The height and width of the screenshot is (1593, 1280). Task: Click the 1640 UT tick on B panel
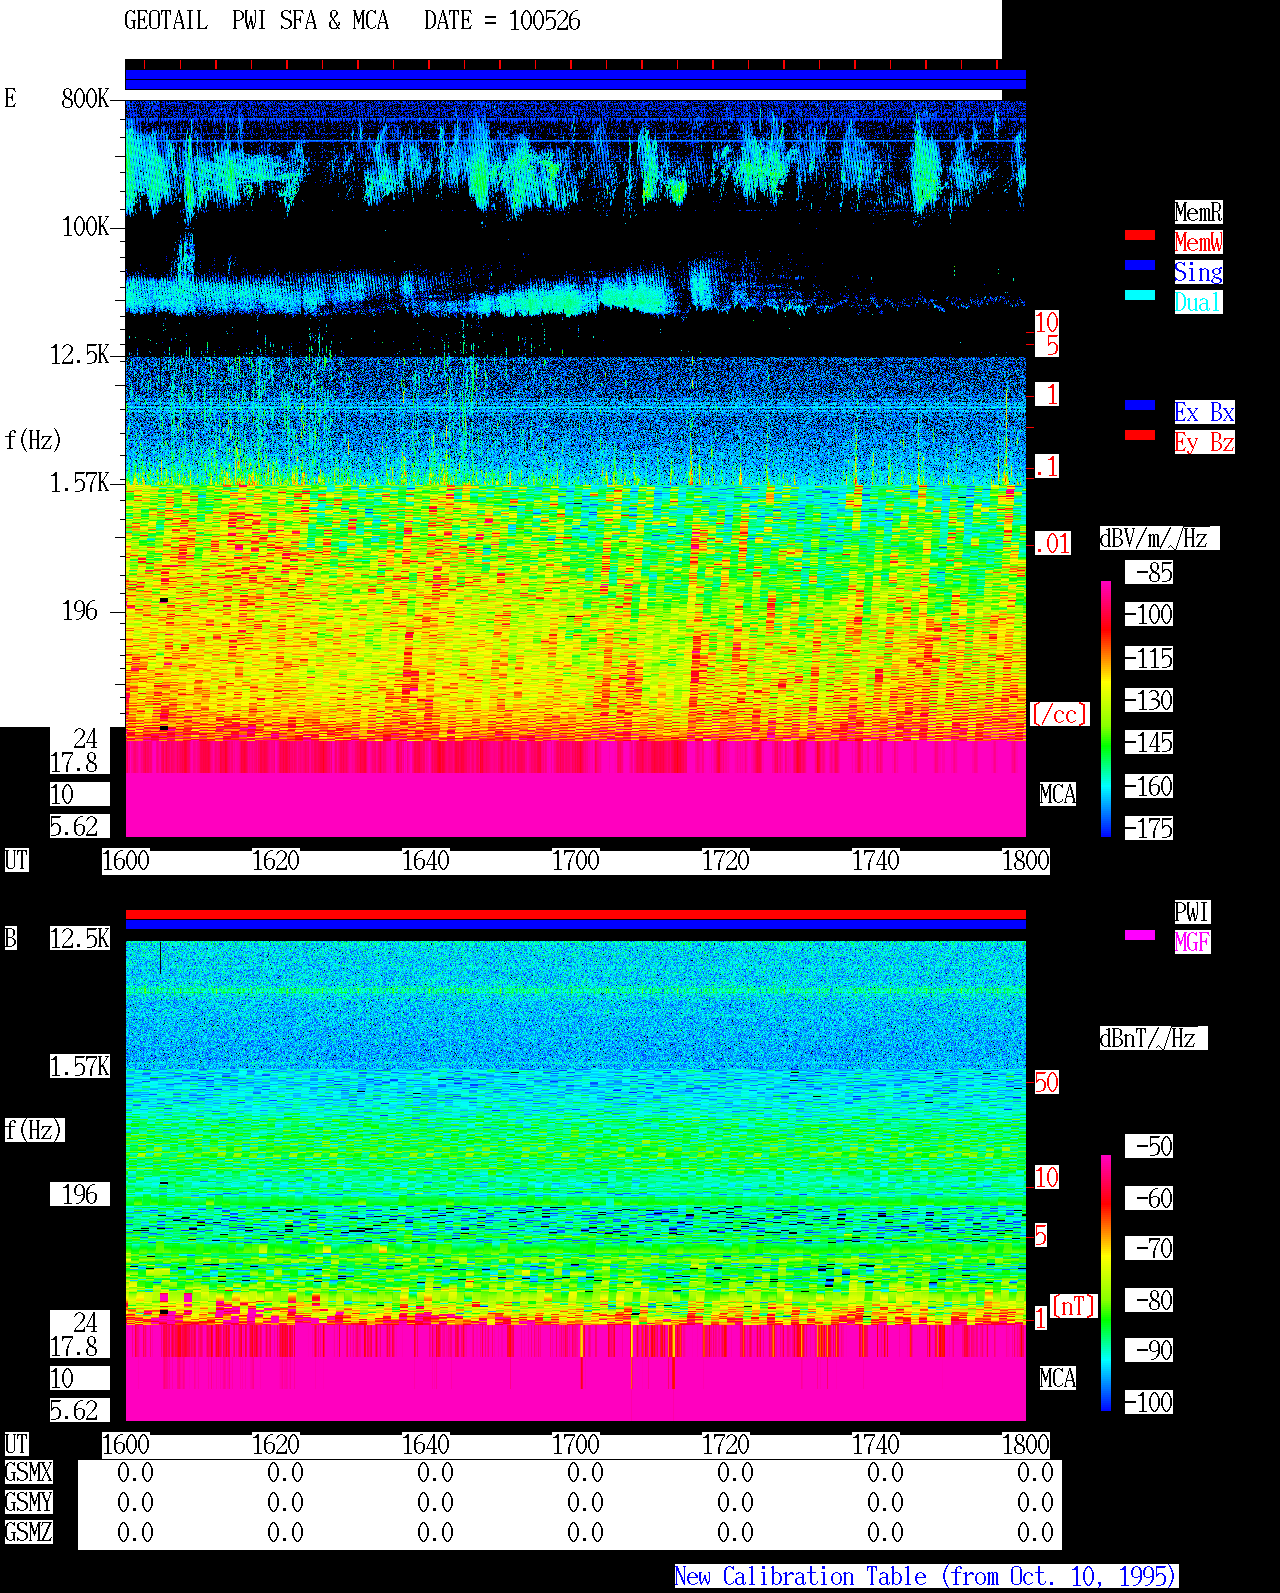425,1445
